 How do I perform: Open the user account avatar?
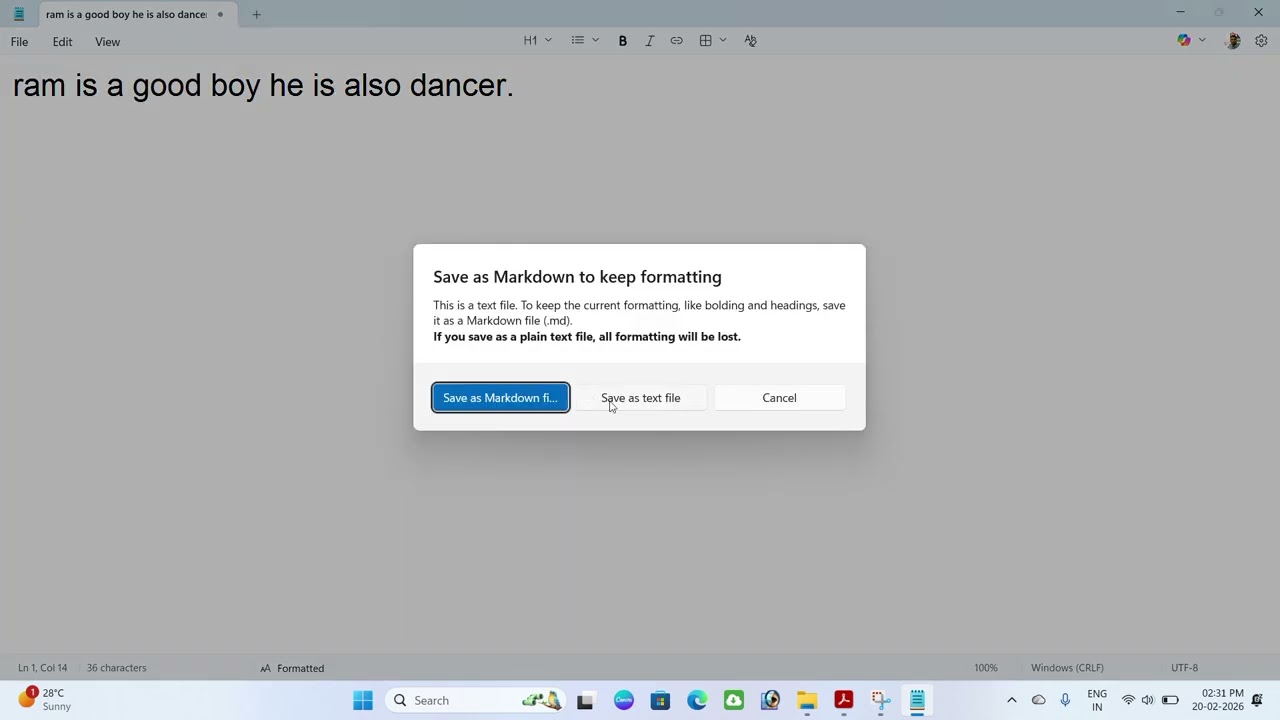(1233, 41)
